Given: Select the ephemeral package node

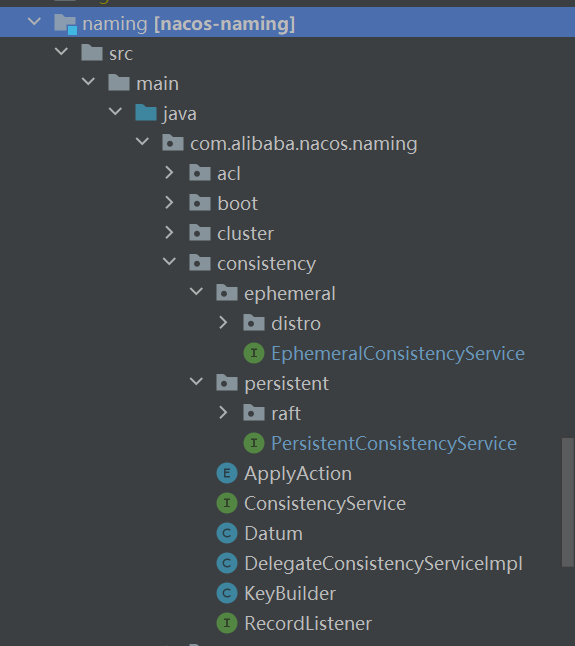Looking at the screenshot, I should pyautogui.click(x=290, y=293).
